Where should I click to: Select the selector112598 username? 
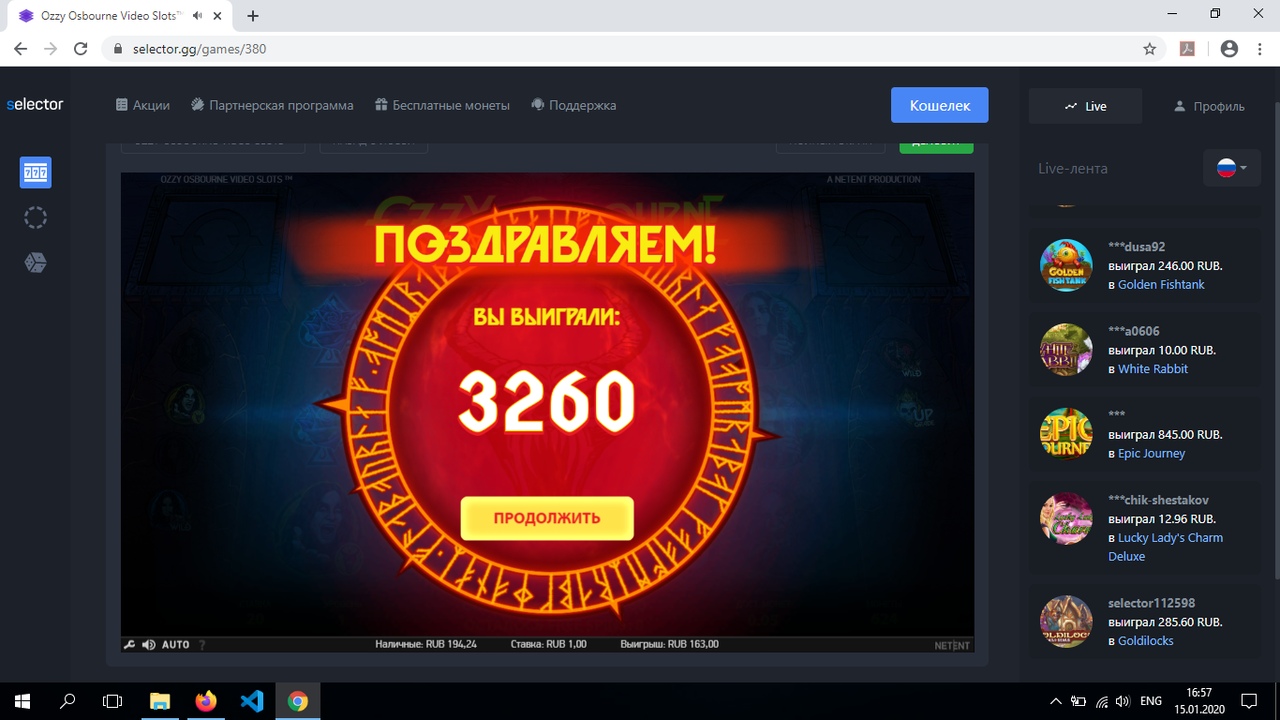(1151, 603)
